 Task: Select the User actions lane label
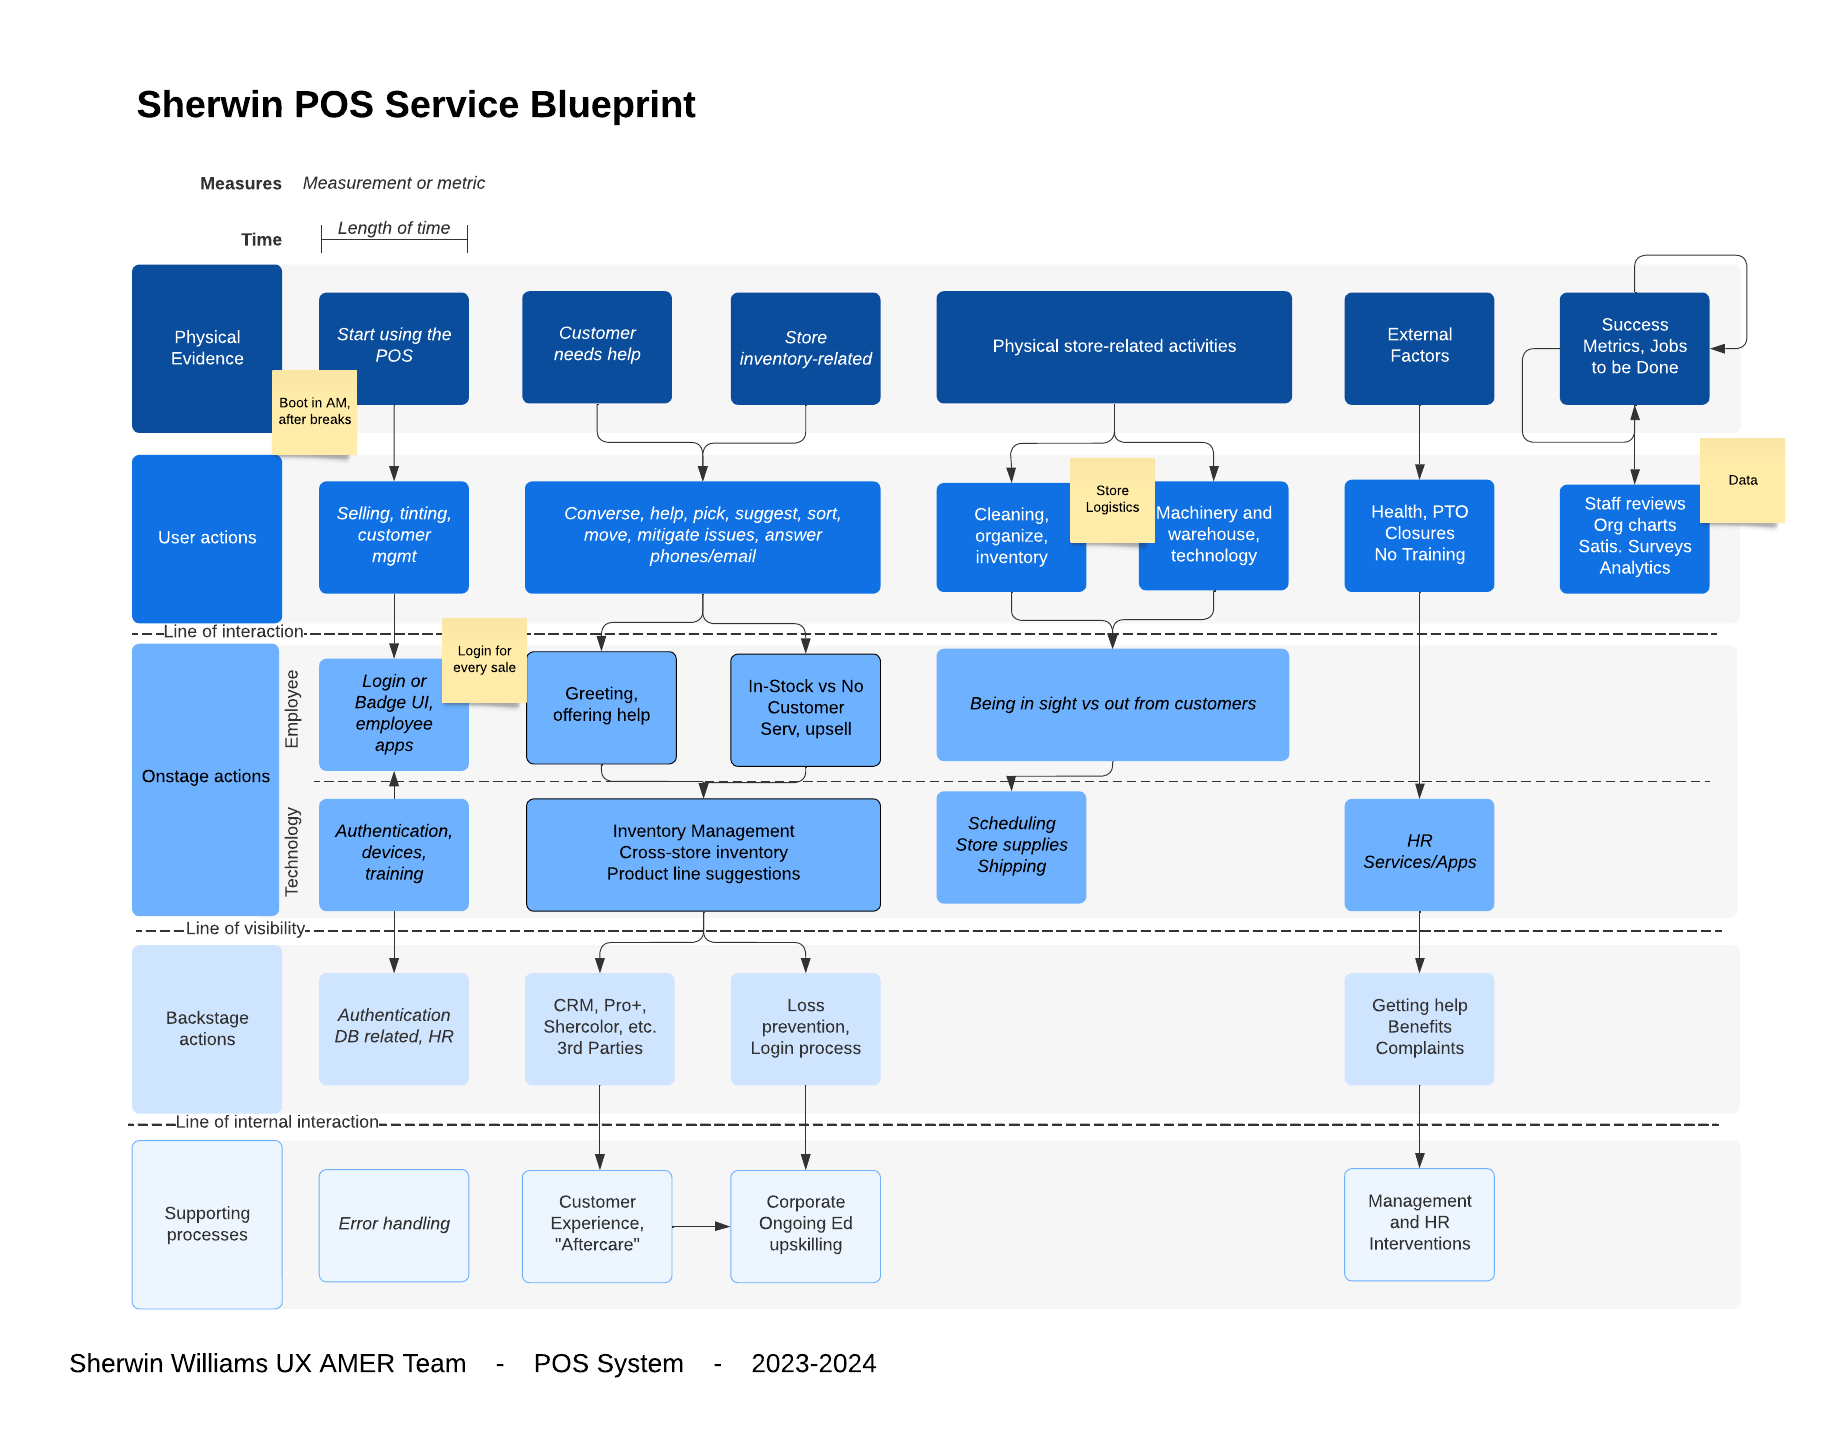click(x=207, y=538)
